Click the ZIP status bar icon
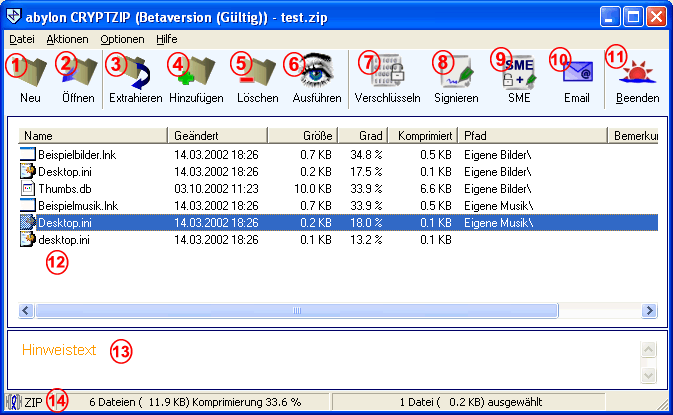This screenshot has height=415, width=673. point(13,402)
